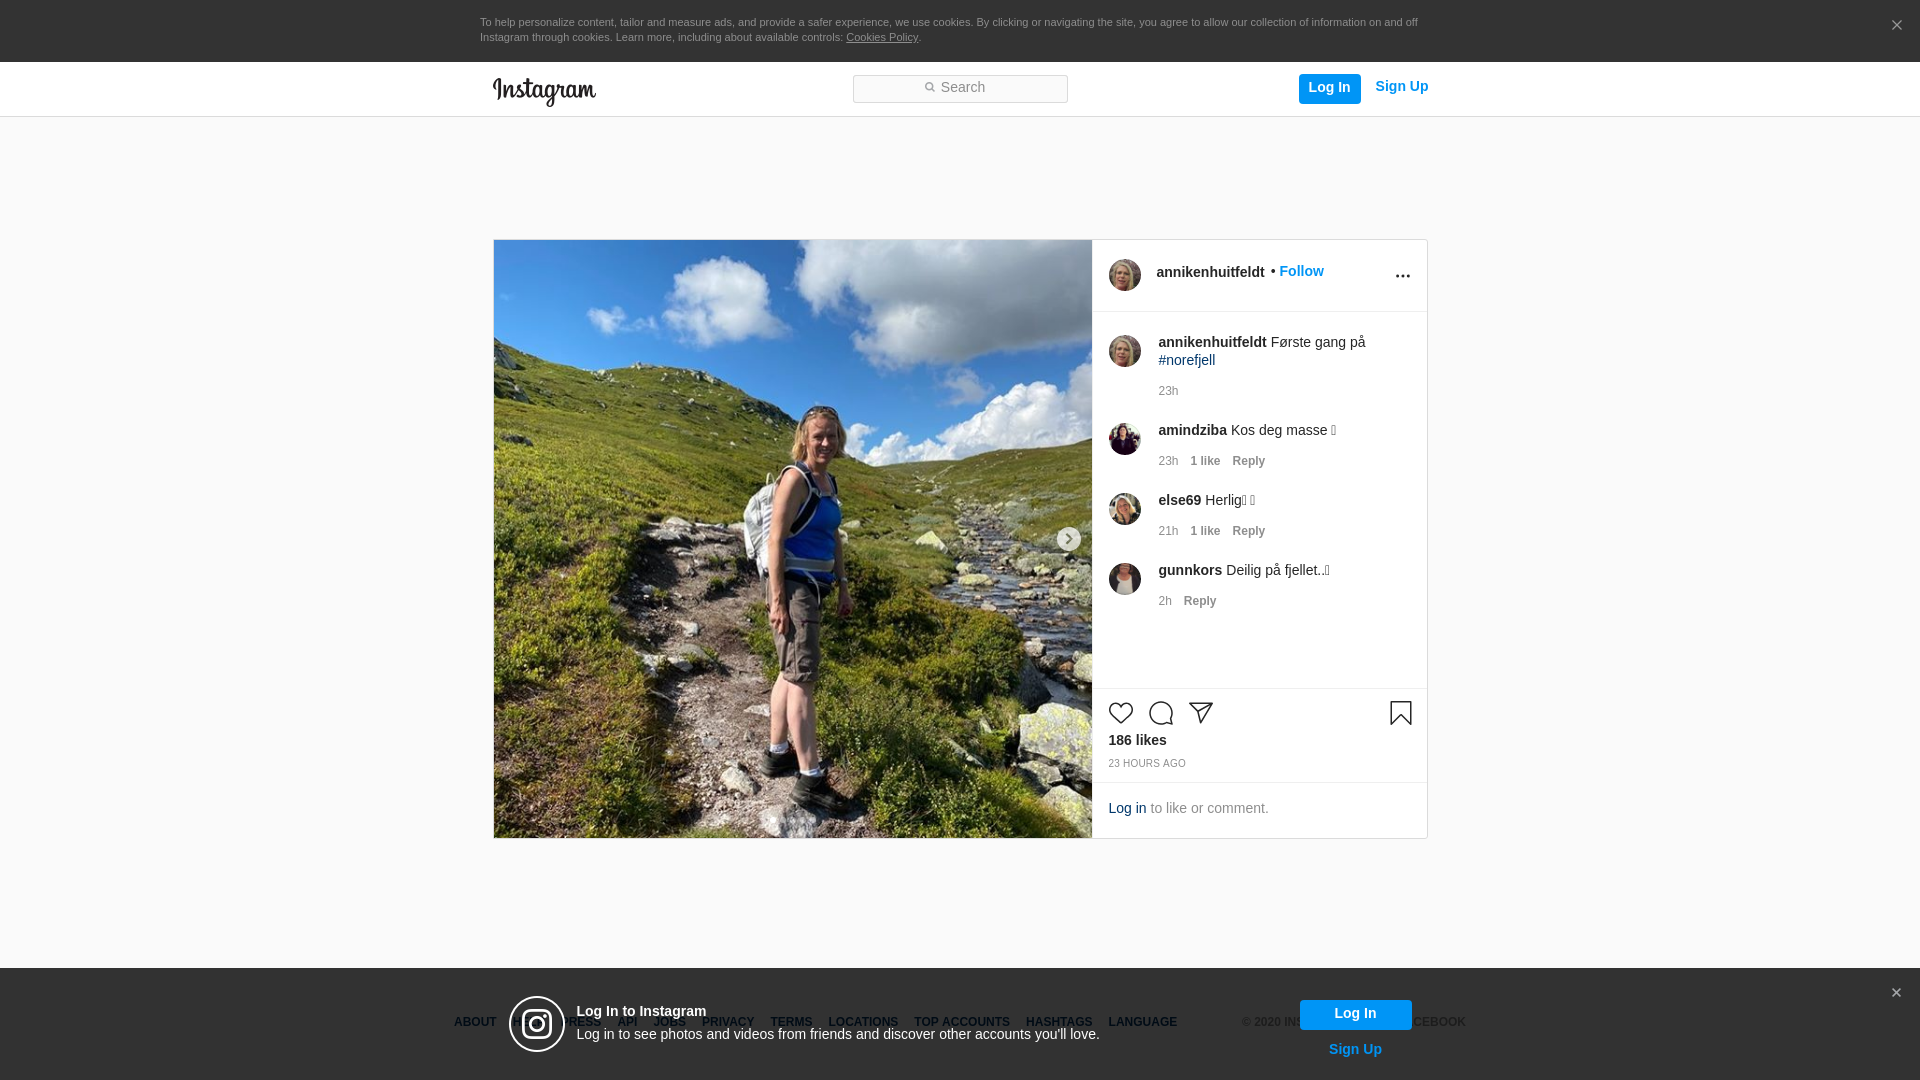The image size is (1920, 1080).
Task: Click the 23h timestamp under caption
Action: (1168, 391)
